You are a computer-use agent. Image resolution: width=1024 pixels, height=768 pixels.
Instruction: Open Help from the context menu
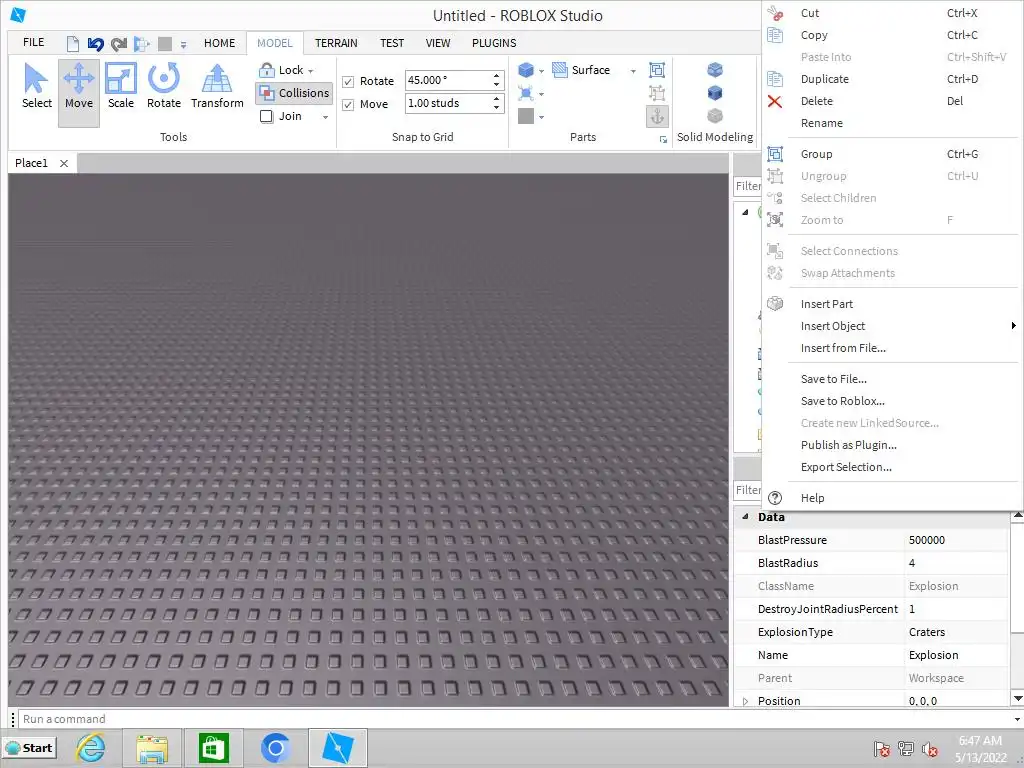click(x=892, y=498)
